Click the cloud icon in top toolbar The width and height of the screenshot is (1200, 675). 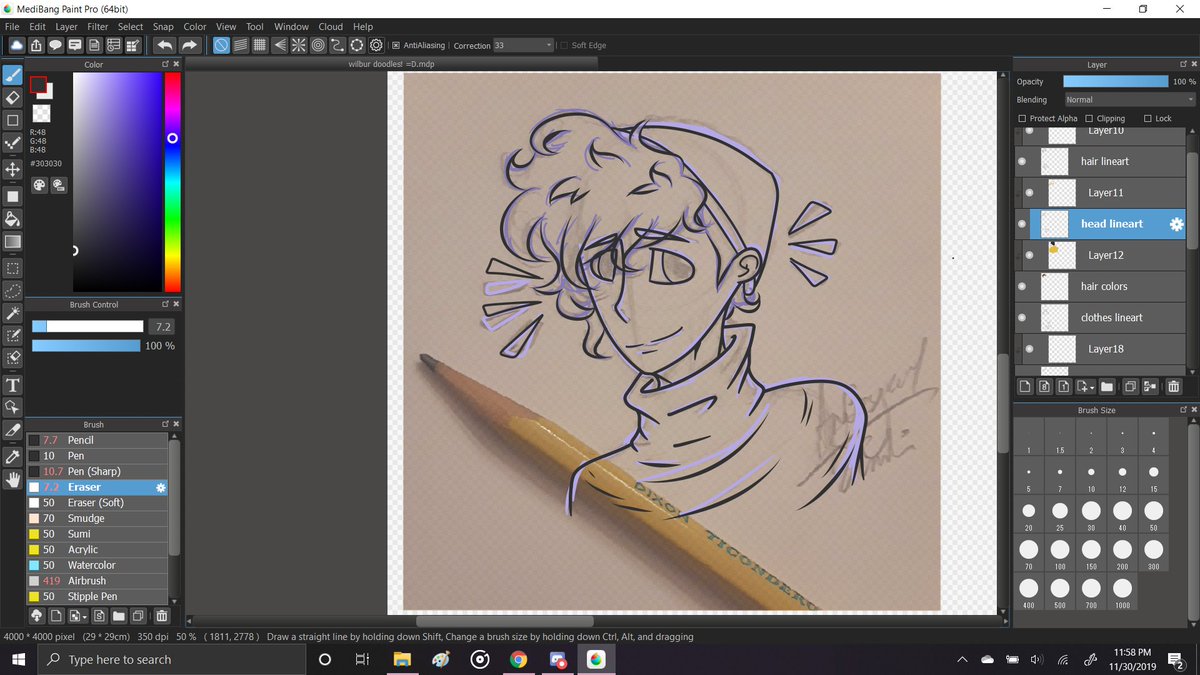[x=16, y=45]
